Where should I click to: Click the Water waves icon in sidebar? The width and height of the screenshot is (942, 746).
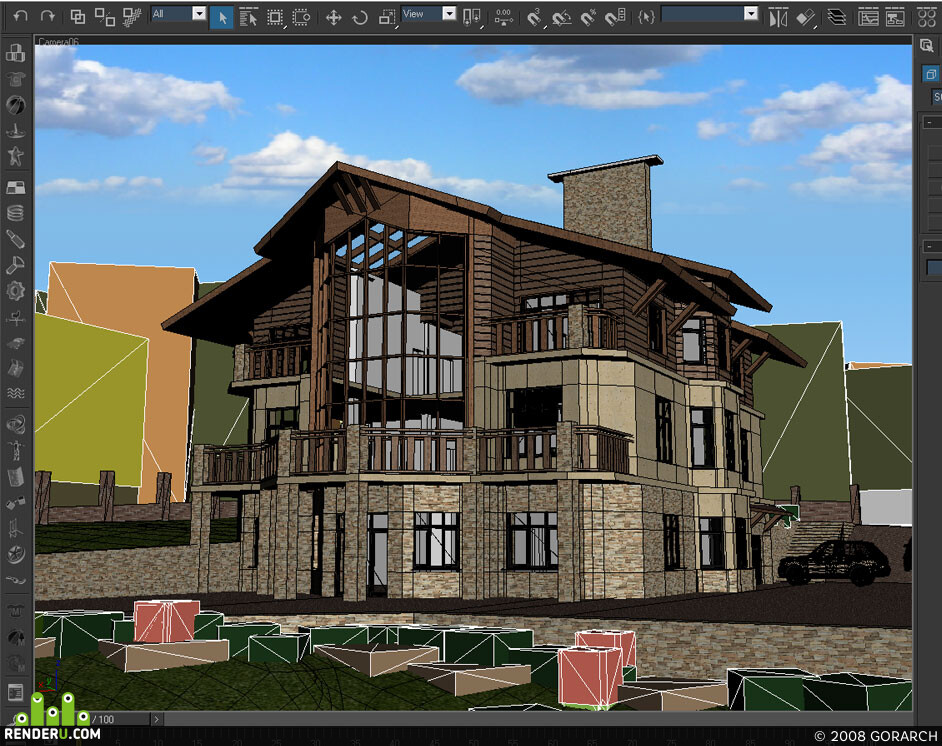pyautogui.click(x=16, y=393)
